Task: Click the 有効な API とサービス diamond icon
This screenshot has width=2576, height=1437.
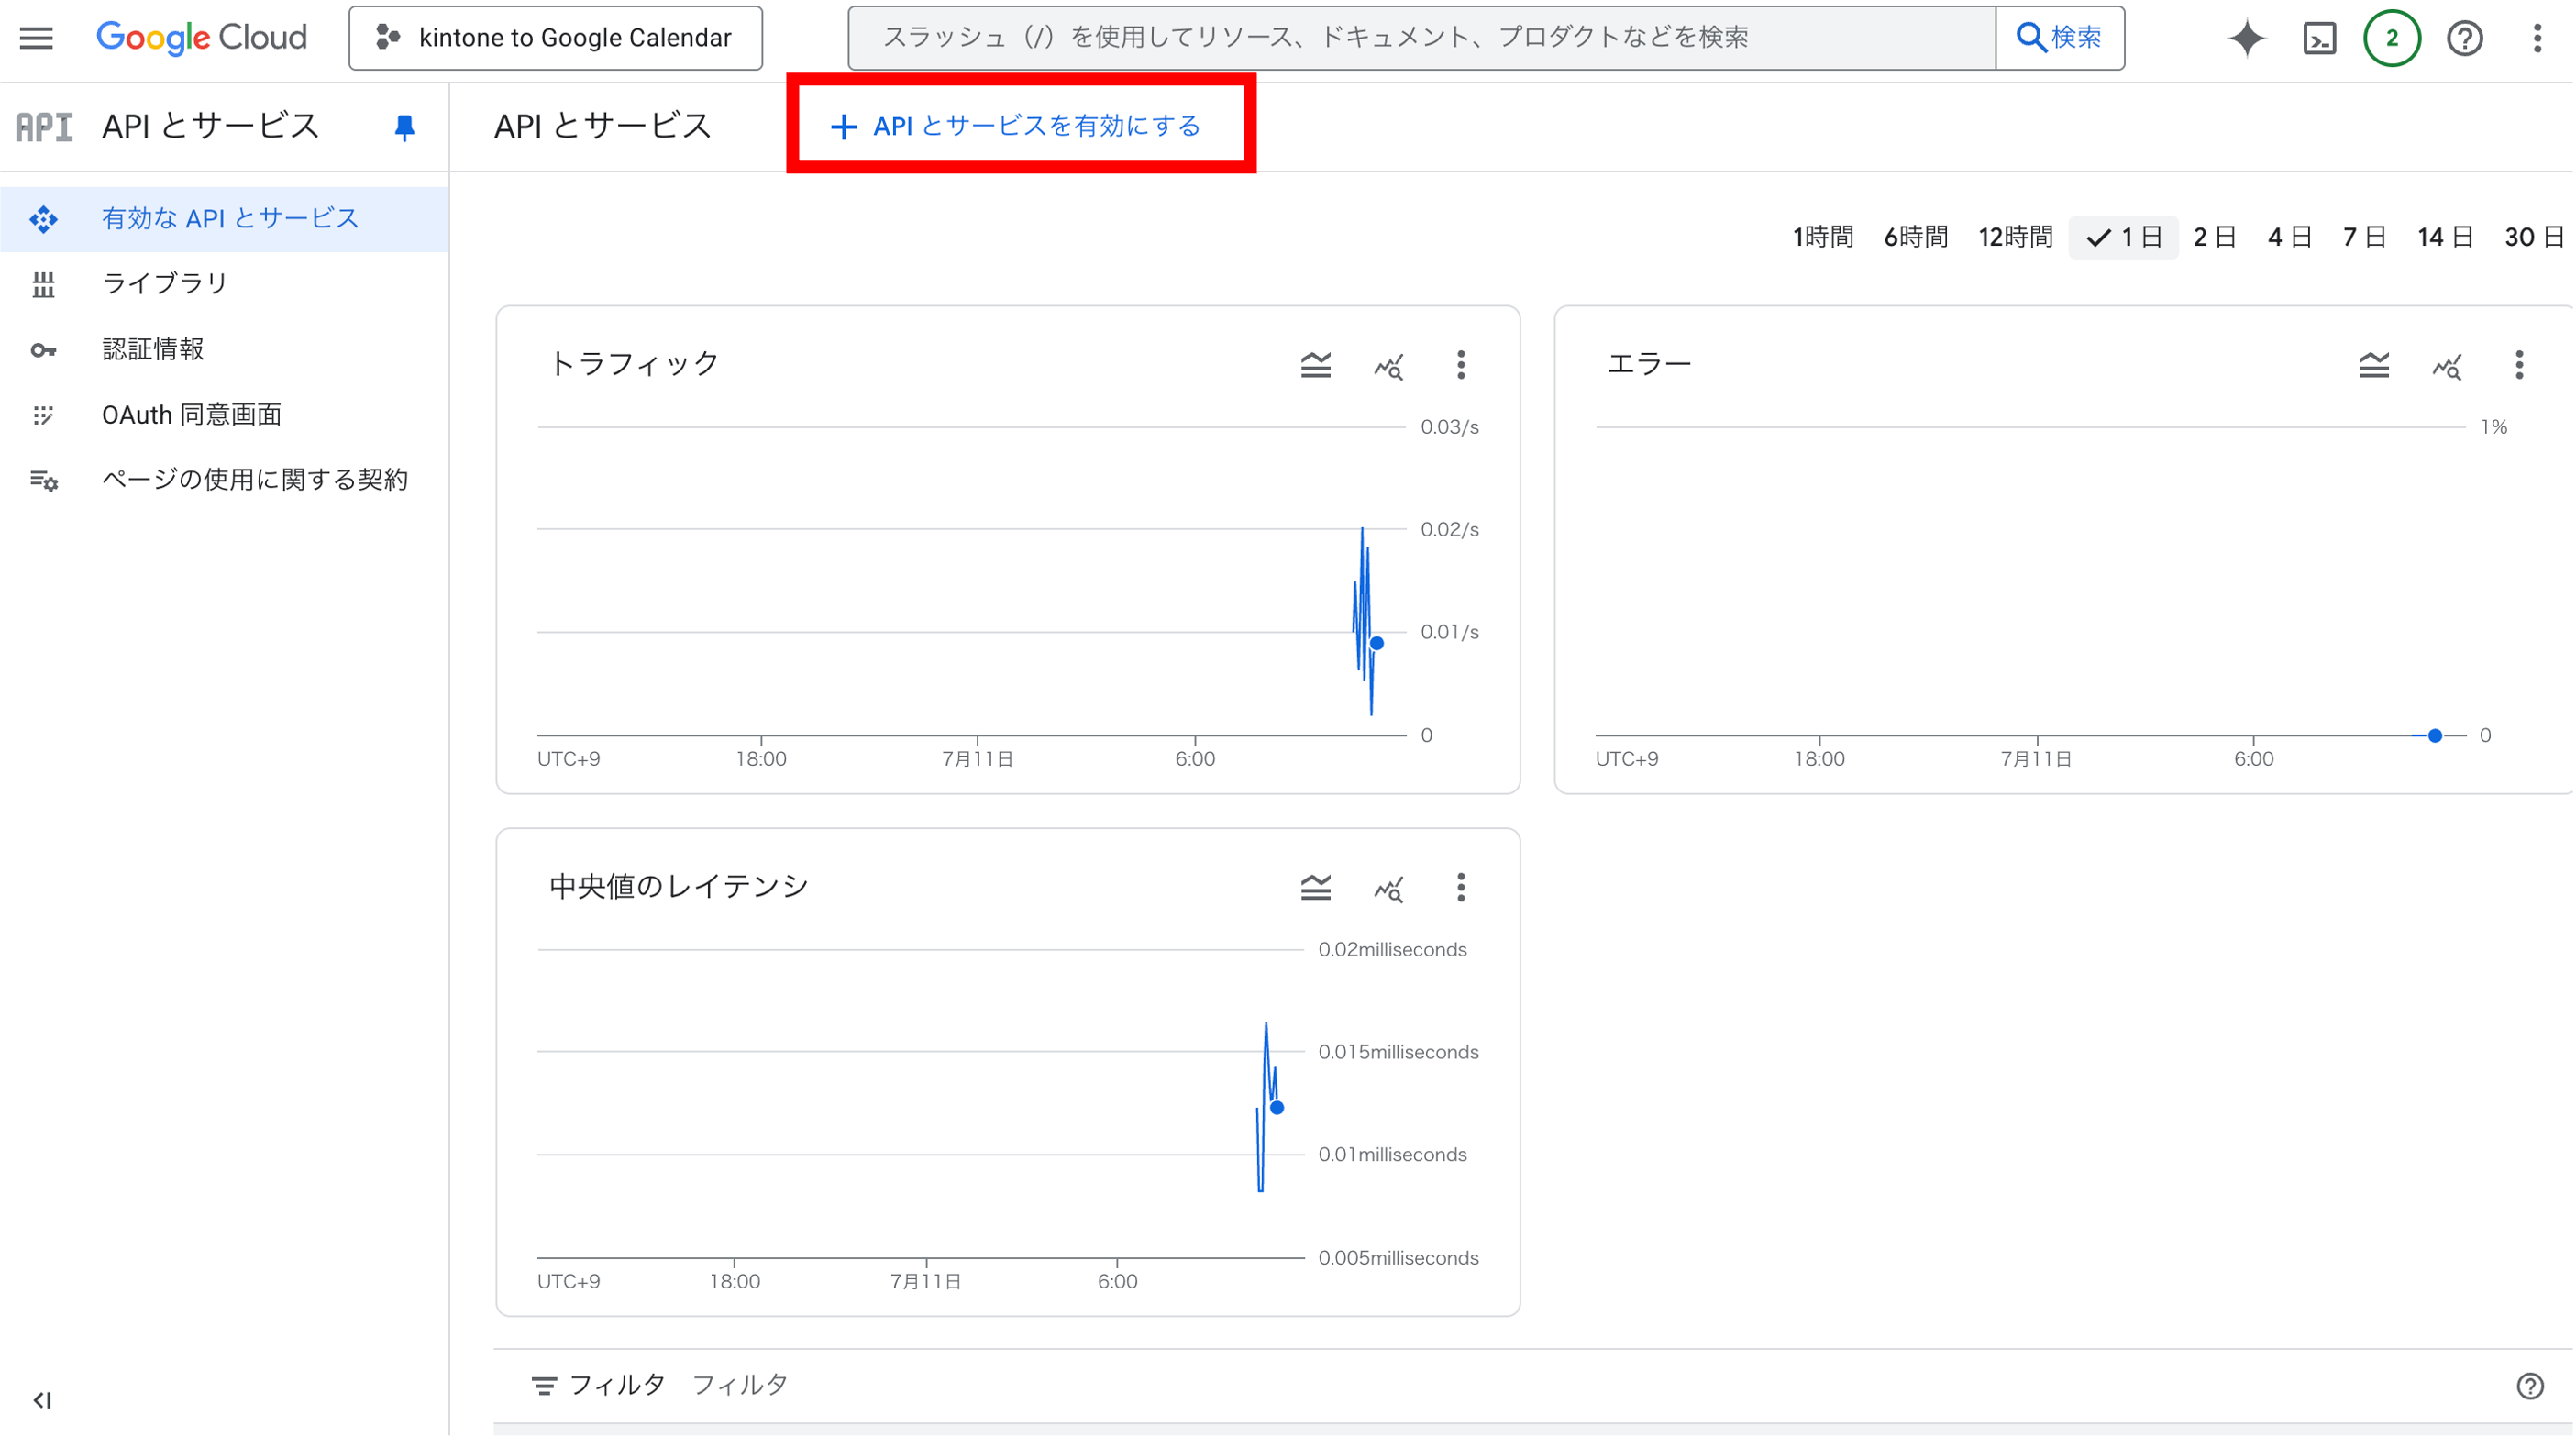Action: point(43,219)
